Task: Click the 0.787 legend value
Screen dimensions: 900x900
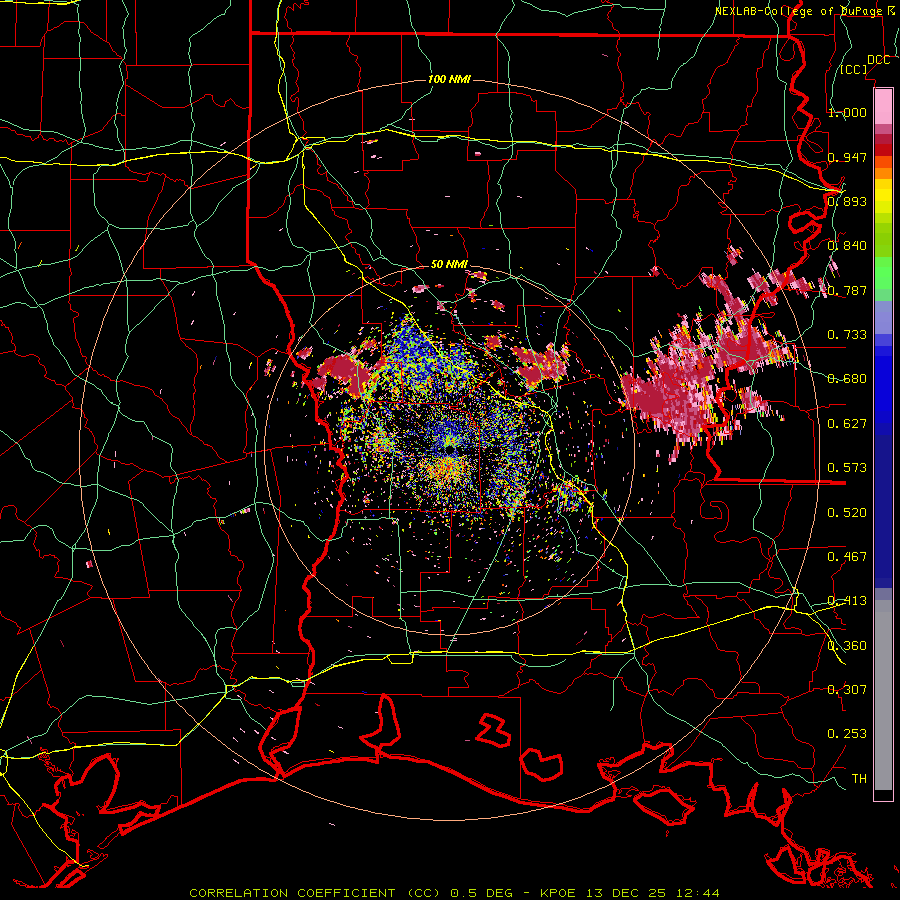Action: coord(847,290)
